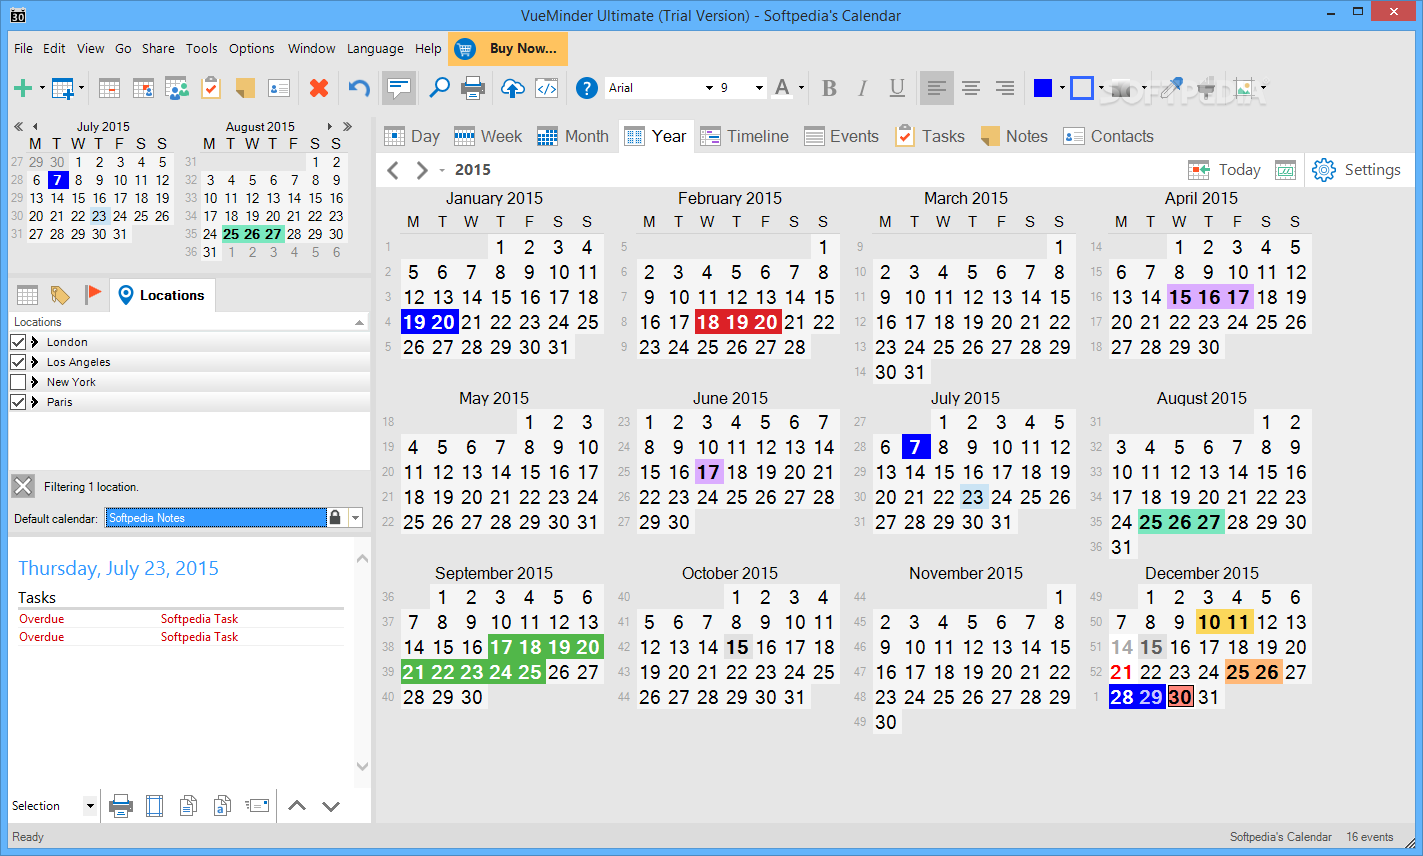Click the page layout icon in bottom pane
Image resolution: width=1423 pixels, height=856 pixels.
coord(154,805)
